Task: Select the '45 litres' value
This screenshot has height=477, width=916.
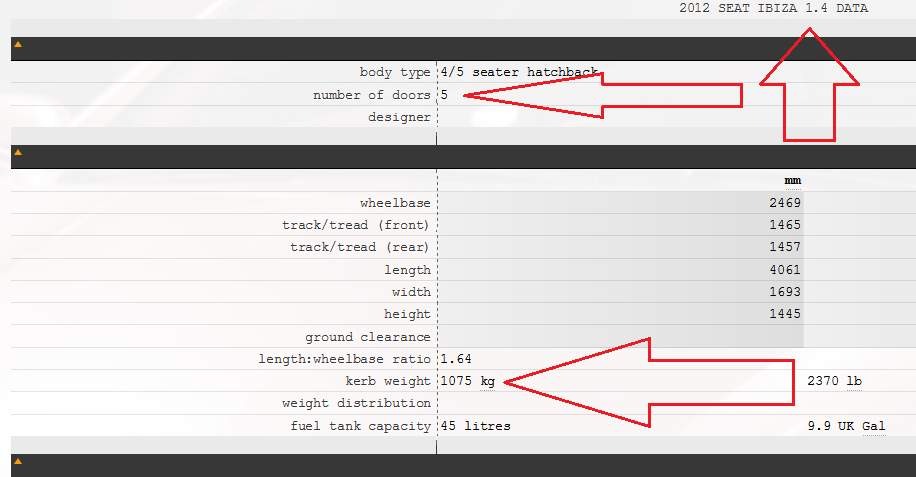Action: pyautogui.click(x=476, y=426)
